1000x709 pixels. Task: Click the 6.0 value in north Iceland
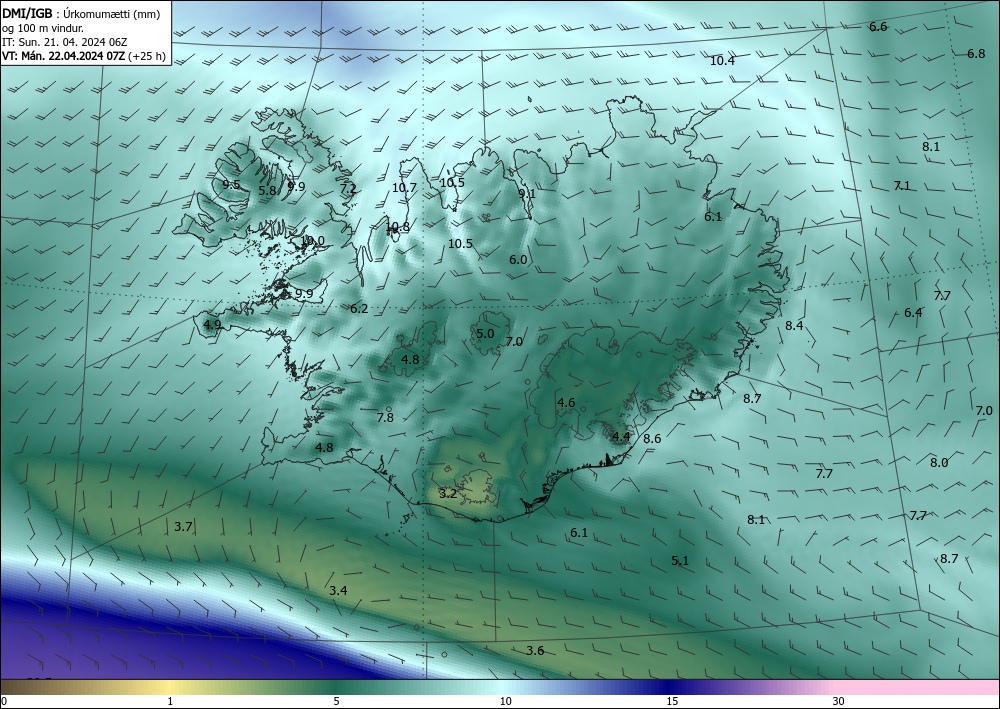click(x=518, y=260)
